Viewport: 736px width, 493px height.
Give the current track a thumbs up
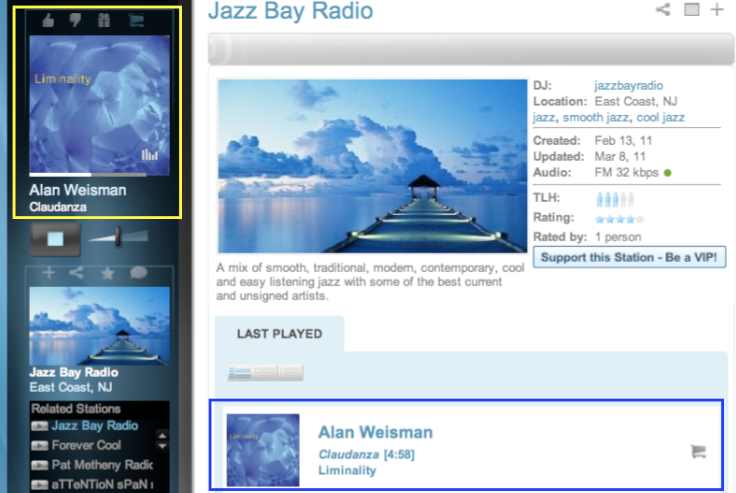point(48,20)
